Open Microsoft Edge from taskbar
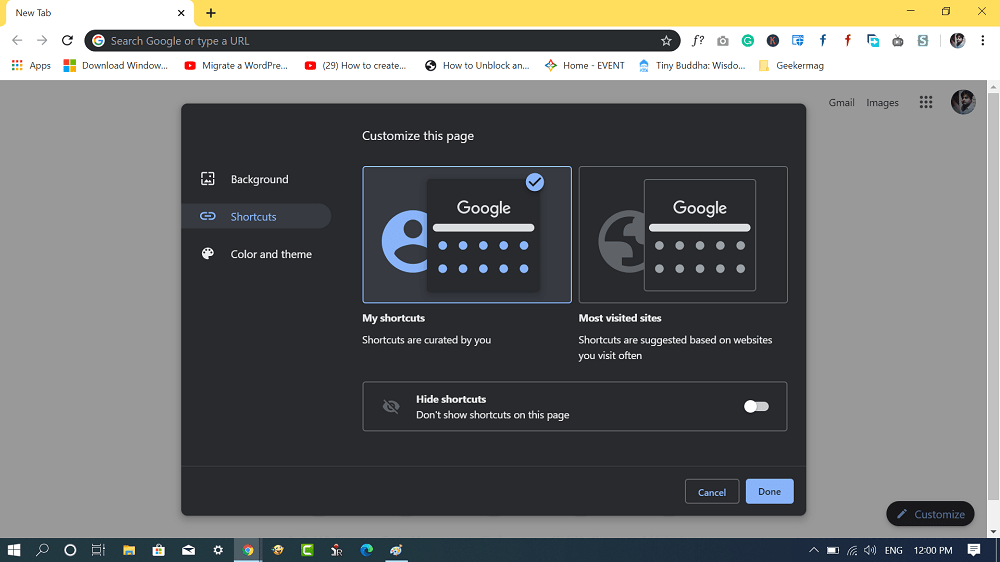 366,550
